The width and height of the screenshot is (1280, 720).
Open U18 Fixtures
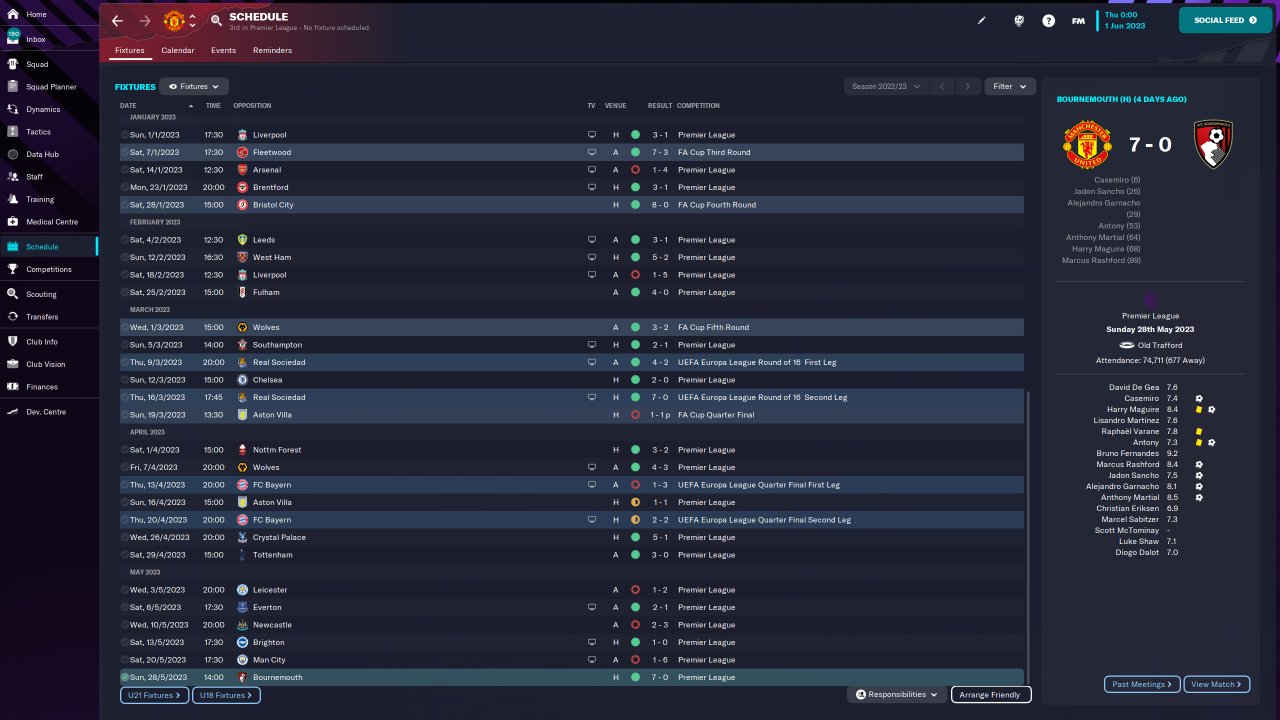226,695
